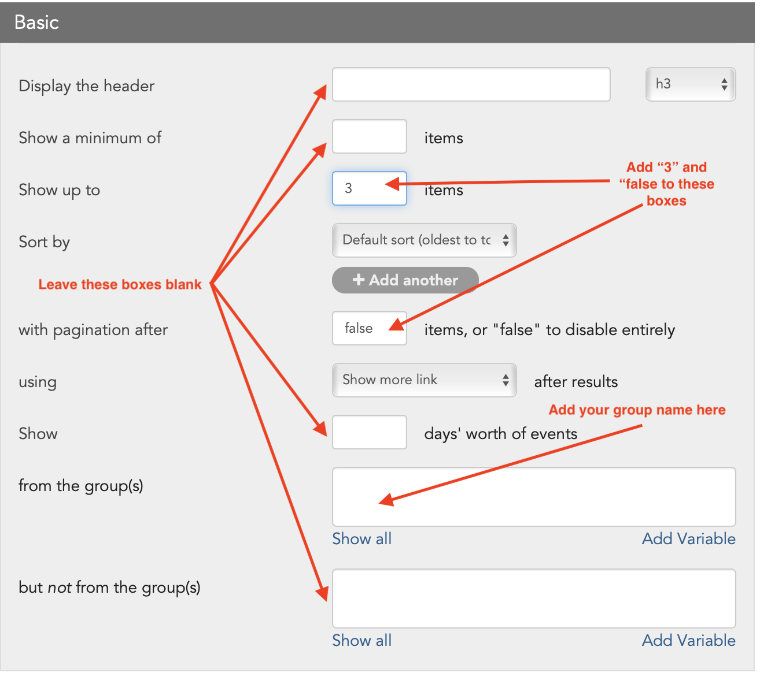Focus the from the group(s) text area
760x684 pixels.
533,497
